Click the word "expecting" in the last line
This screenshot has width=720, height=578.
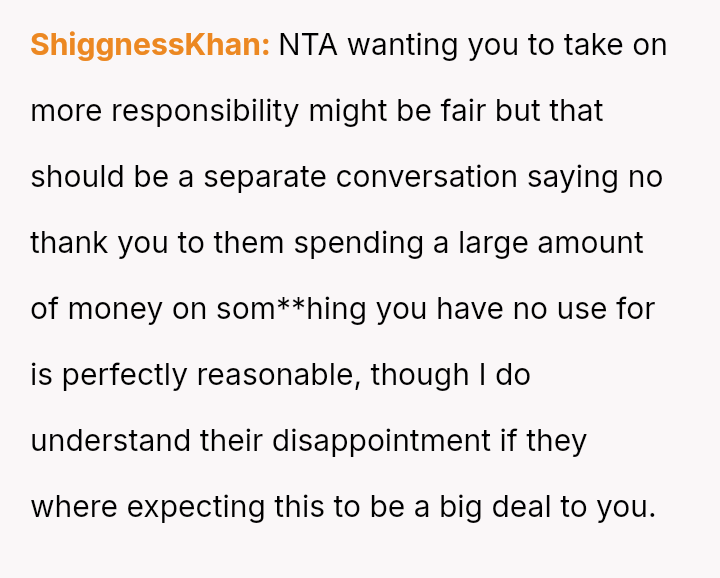[197, 507]
